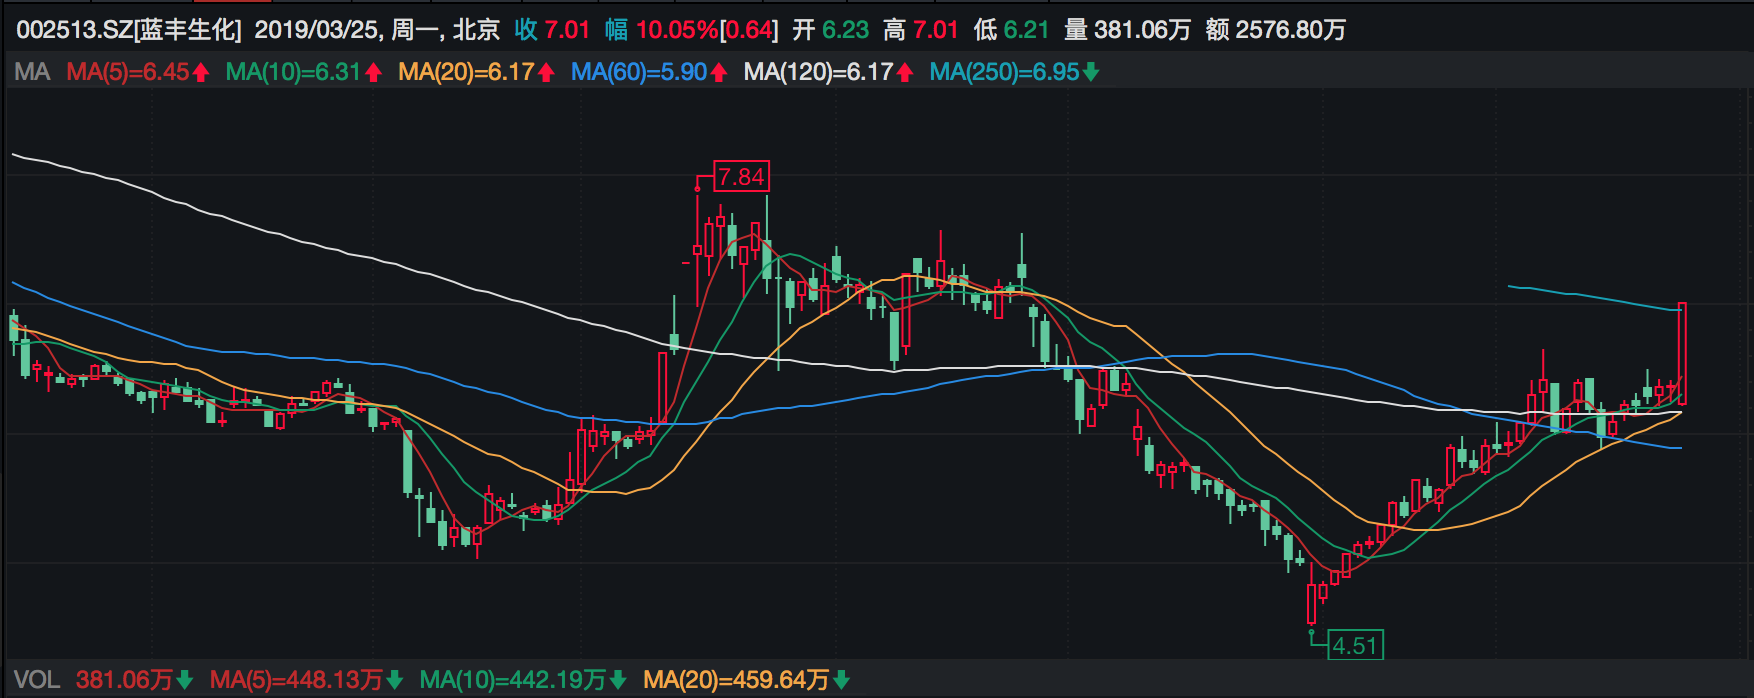Click the green down arrow beside MA(250)=6.95
Viewport: 1754px width, 698px height.
1091,72
